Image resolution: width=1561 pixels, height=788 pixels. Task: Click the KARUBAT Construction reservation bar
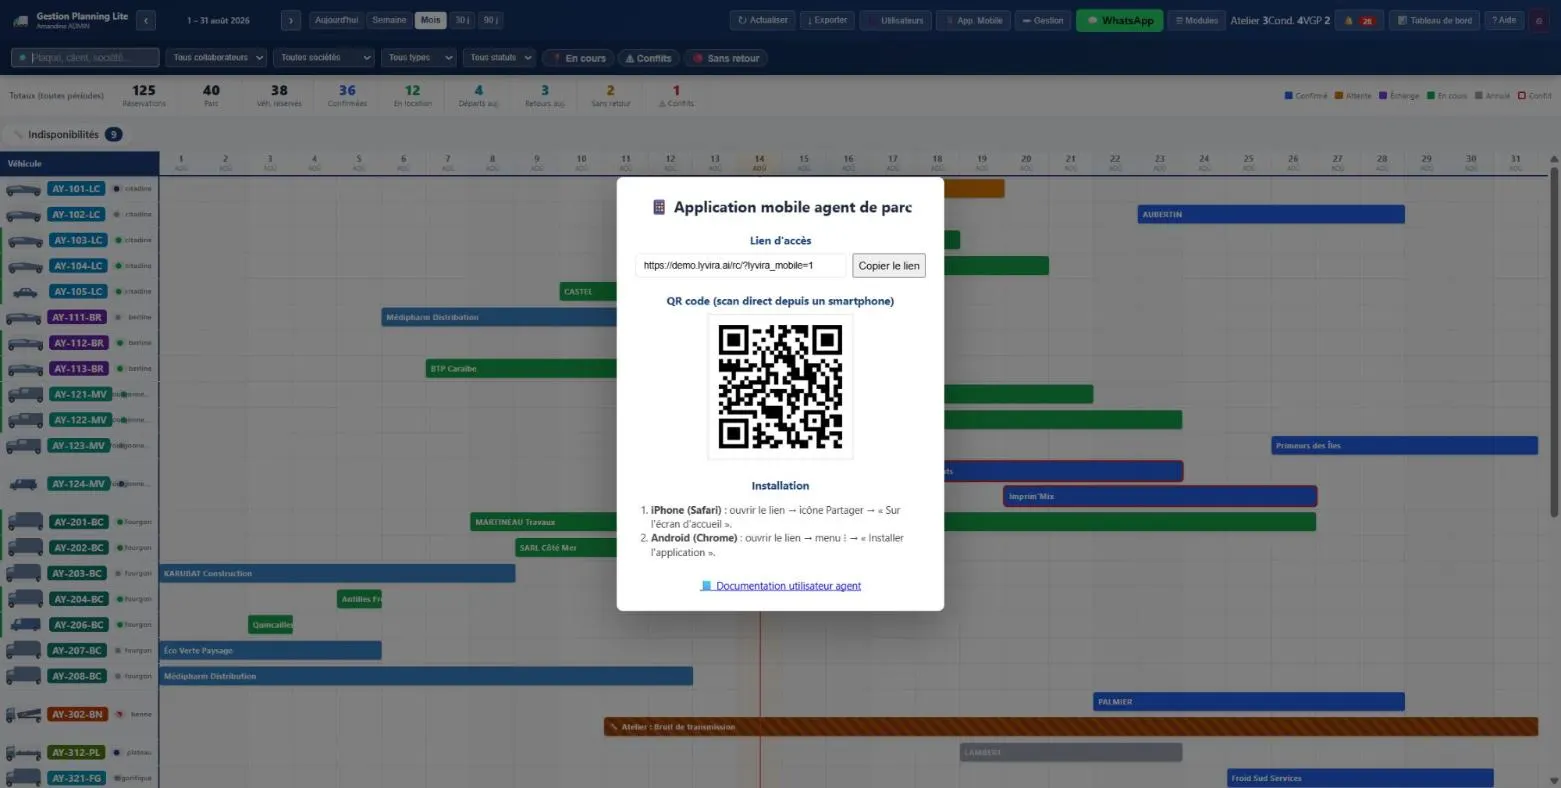(337, 574)
